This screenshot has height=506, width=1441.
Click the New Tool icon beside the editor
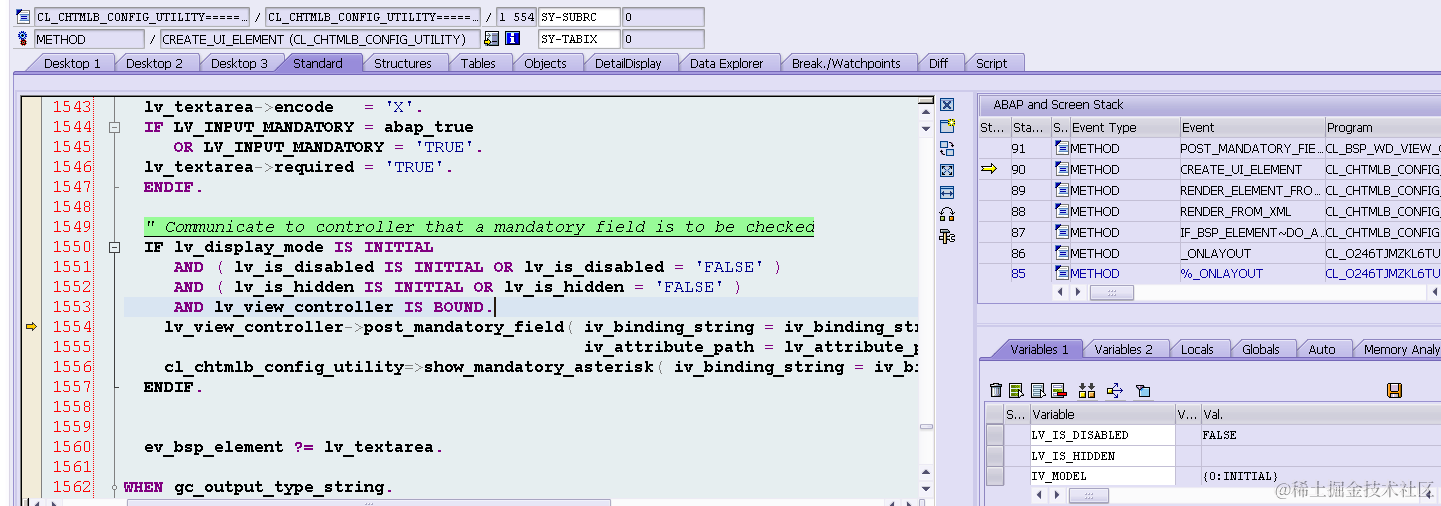(947, 126)
